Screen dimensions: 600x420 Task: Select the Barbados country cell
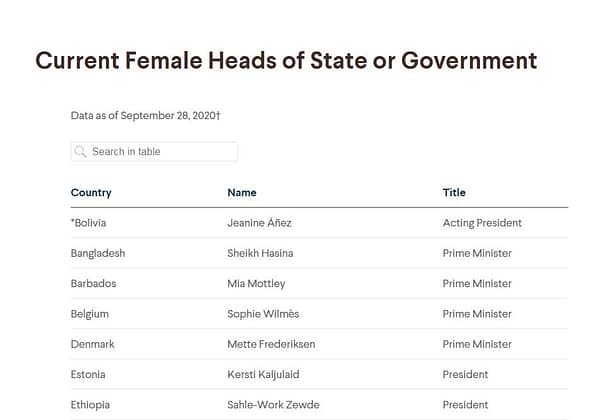click(x=93, y=283)
